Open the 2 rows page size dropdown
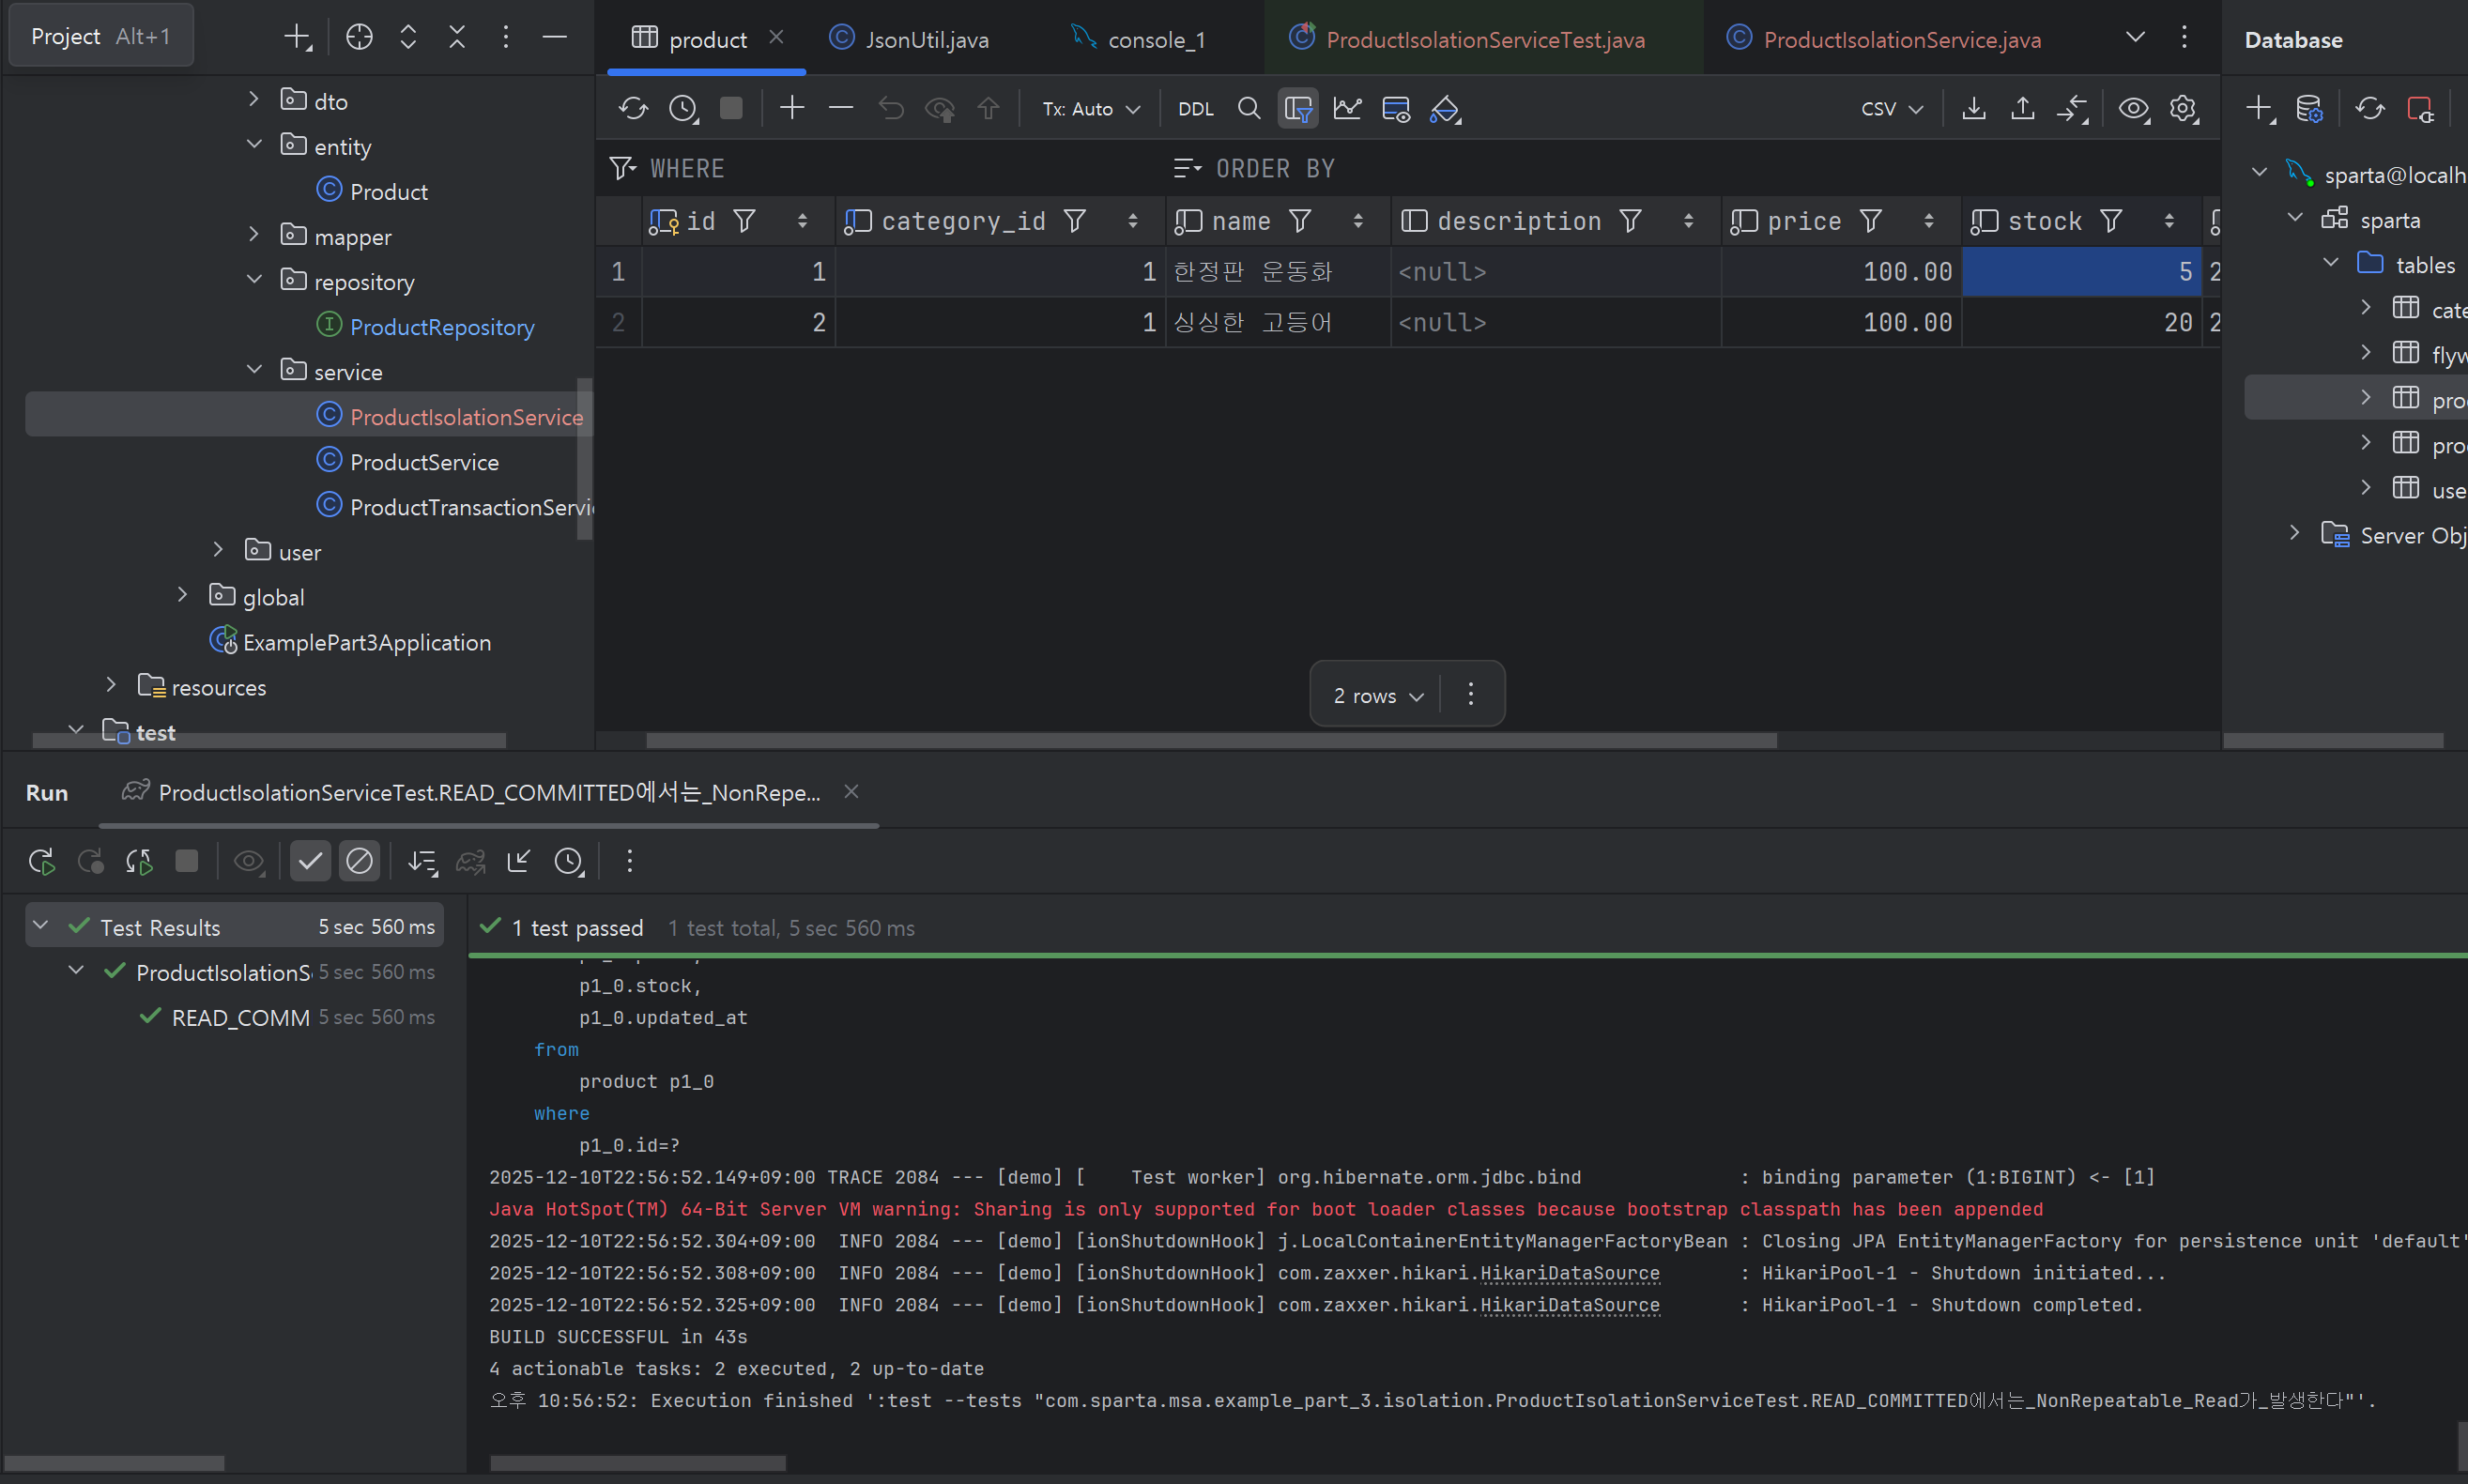This screenshot has height=1484, width=2468. click(x=1377, y=695)
